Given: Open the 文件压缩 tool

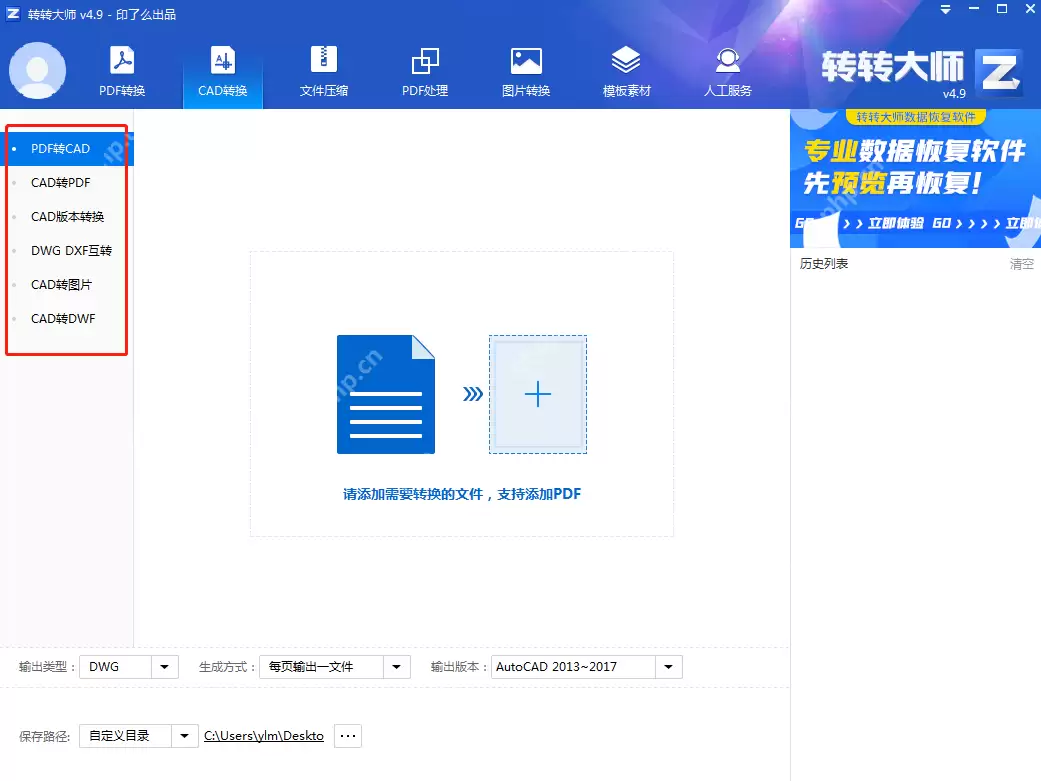Looking at the screenshot, I should (322, 70).
